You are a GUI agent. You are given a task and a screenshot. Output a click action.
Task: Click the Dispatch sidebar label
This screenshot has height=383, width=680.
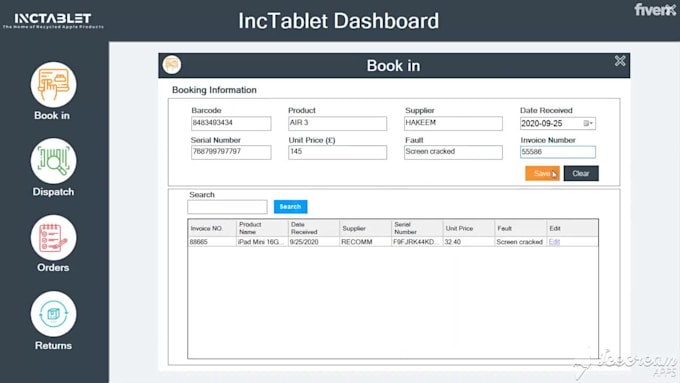tap(53, 192)
